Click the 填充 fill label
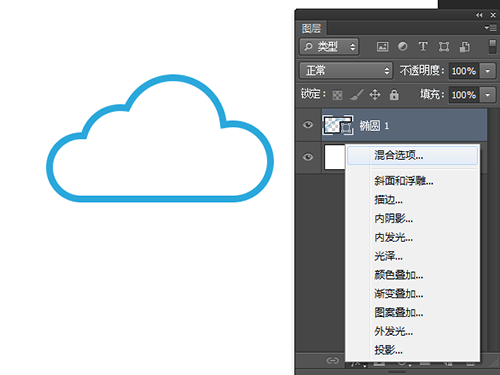 point(432,95)
